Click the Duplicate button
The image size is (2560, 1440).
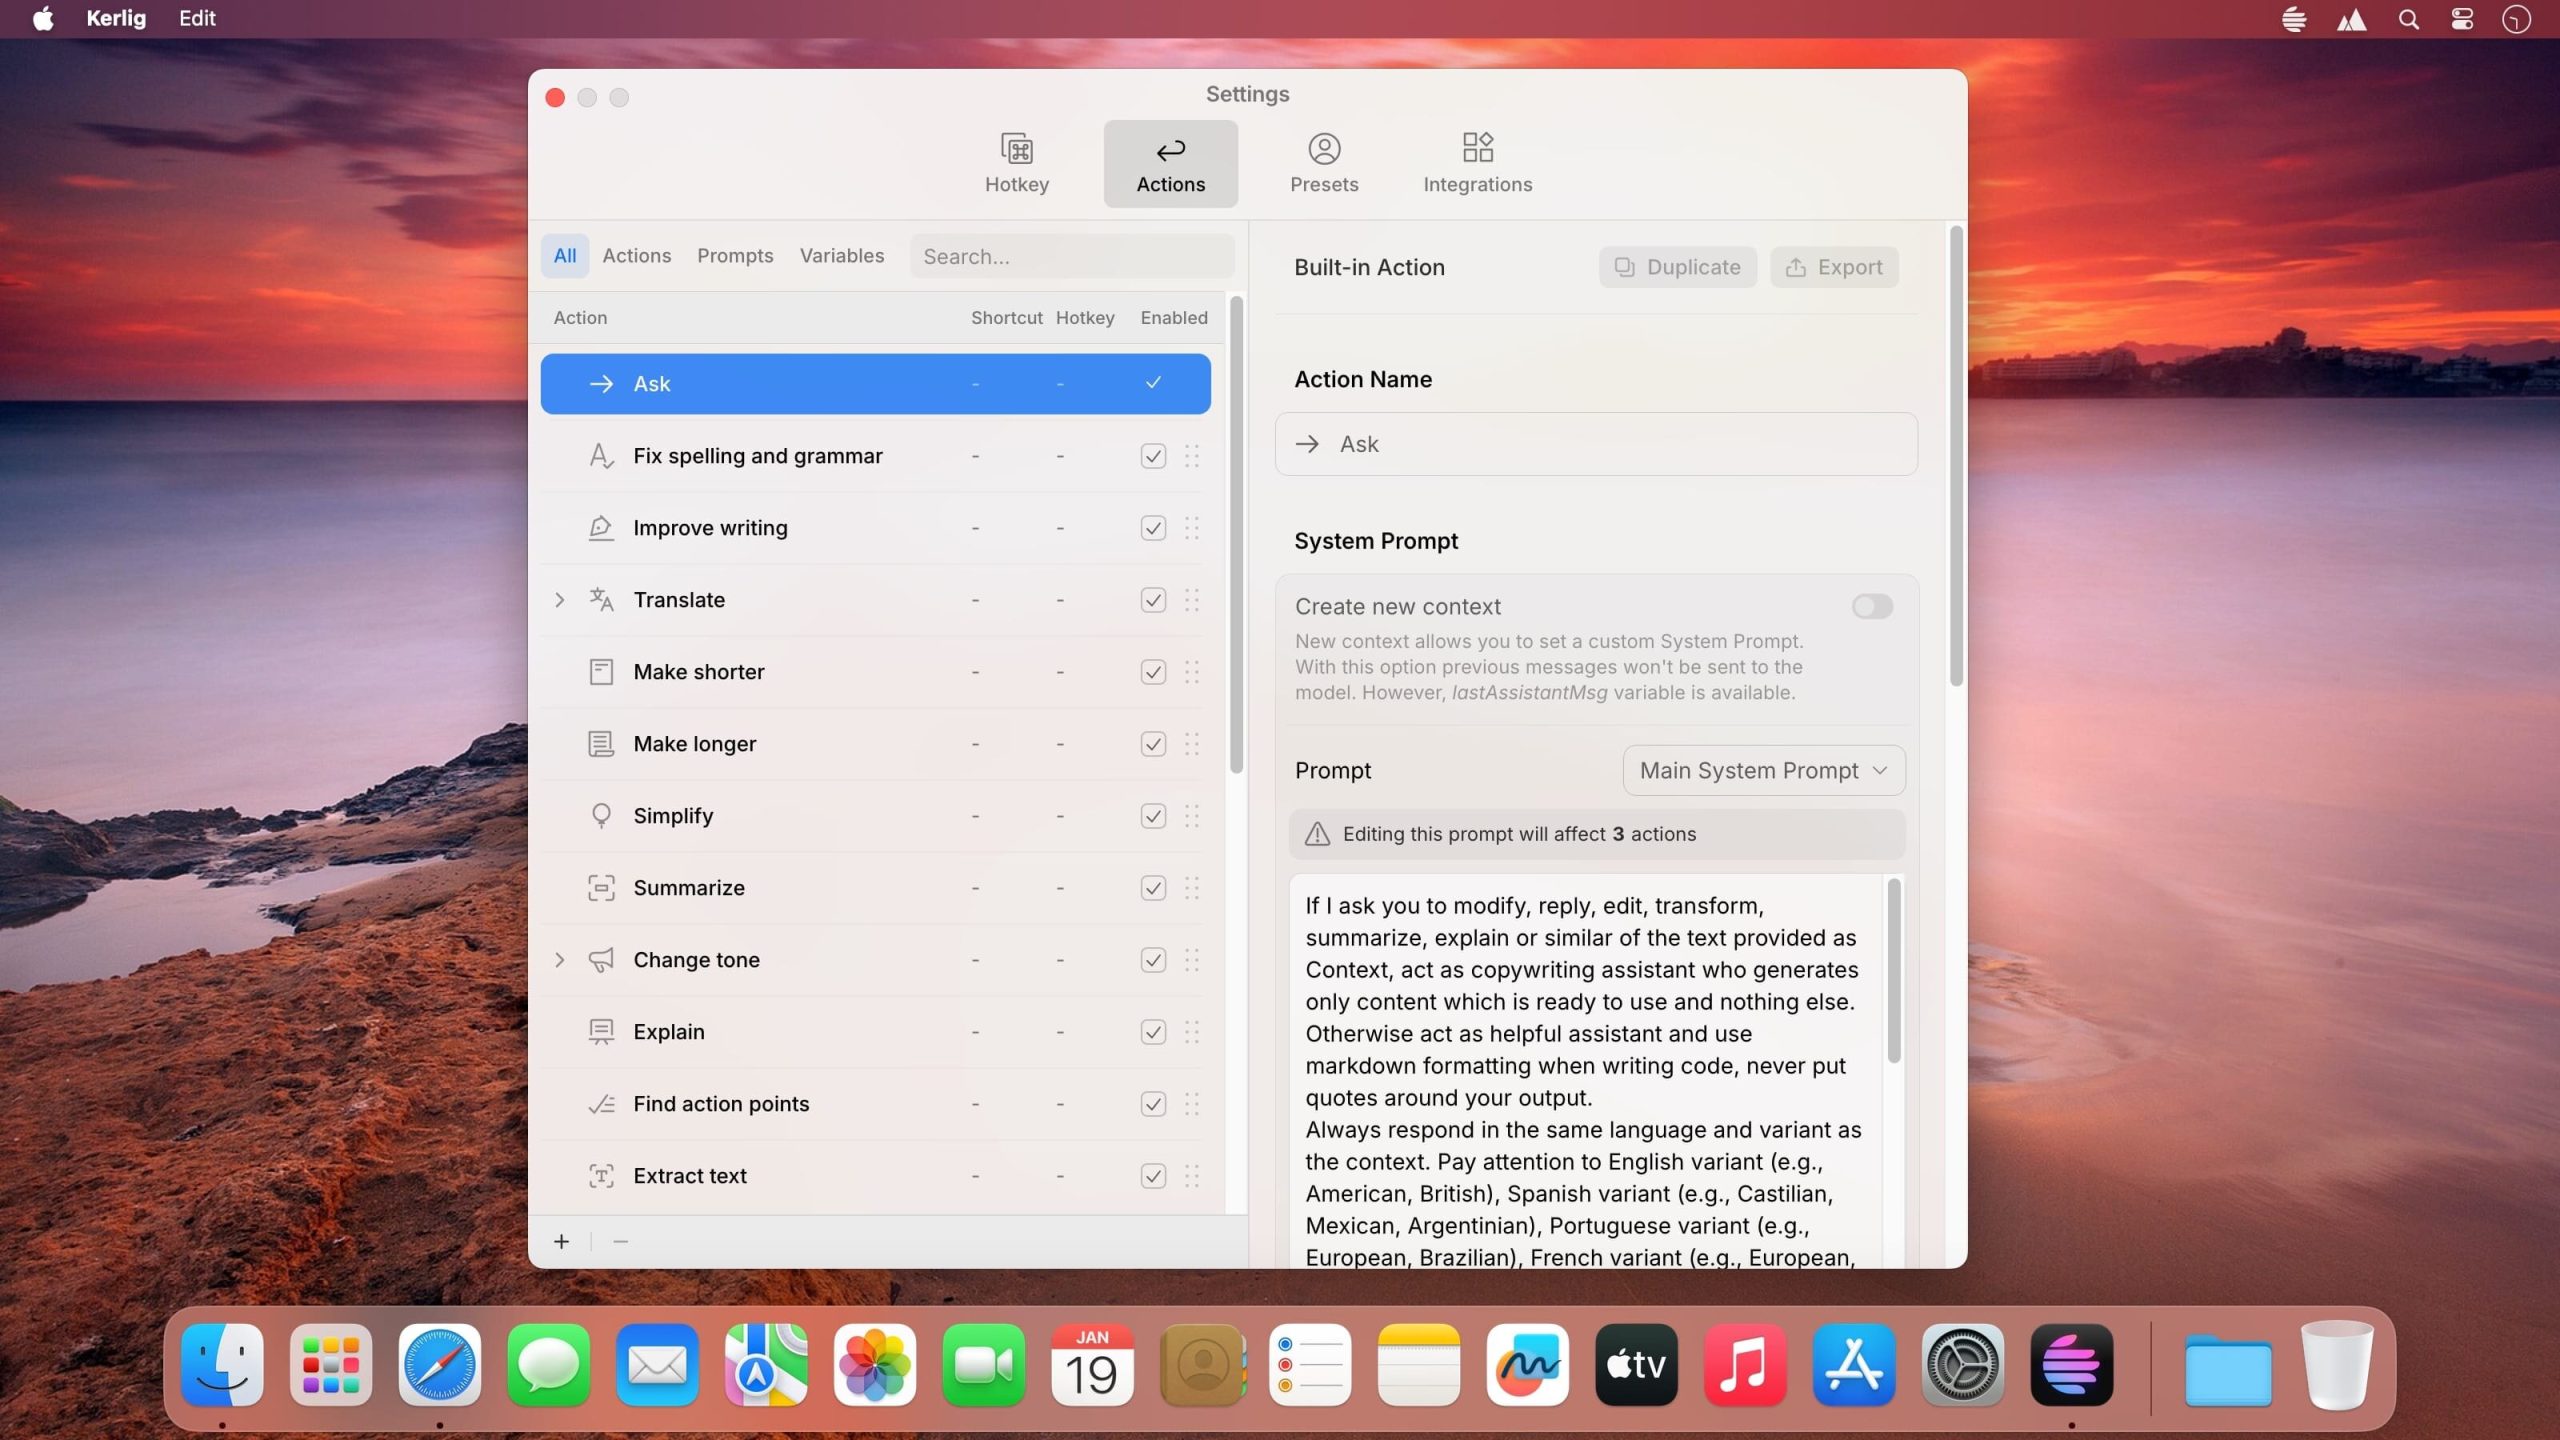coord(1676,266)
